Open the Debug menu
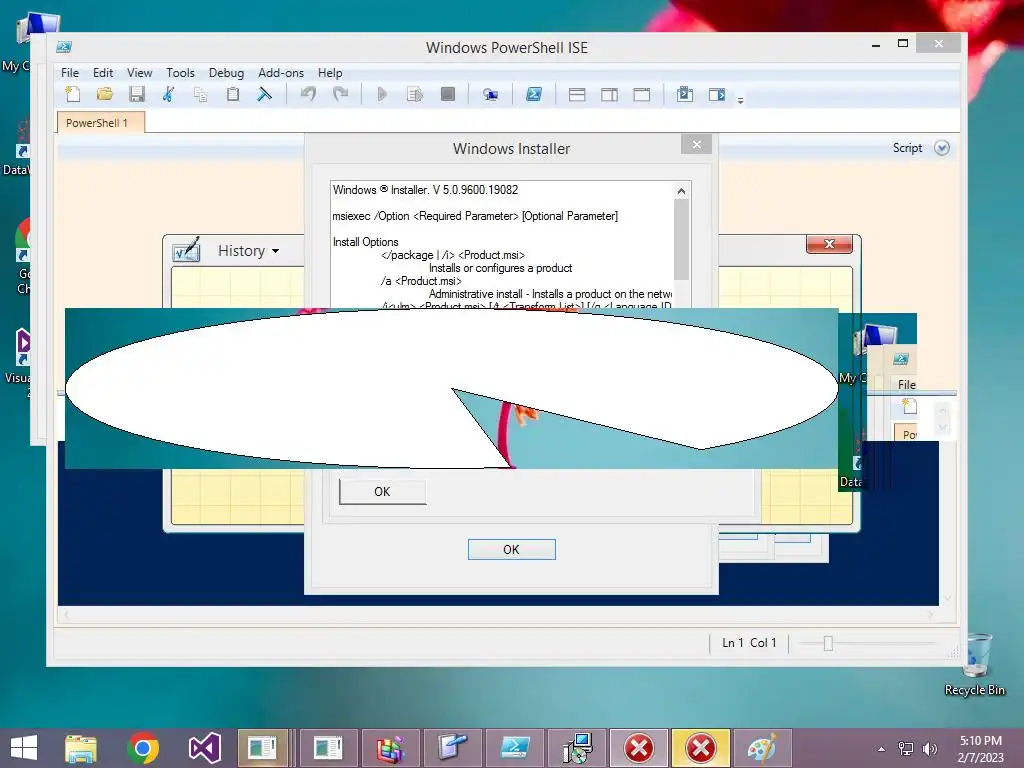1024x768 pixels. coord(226,73)
